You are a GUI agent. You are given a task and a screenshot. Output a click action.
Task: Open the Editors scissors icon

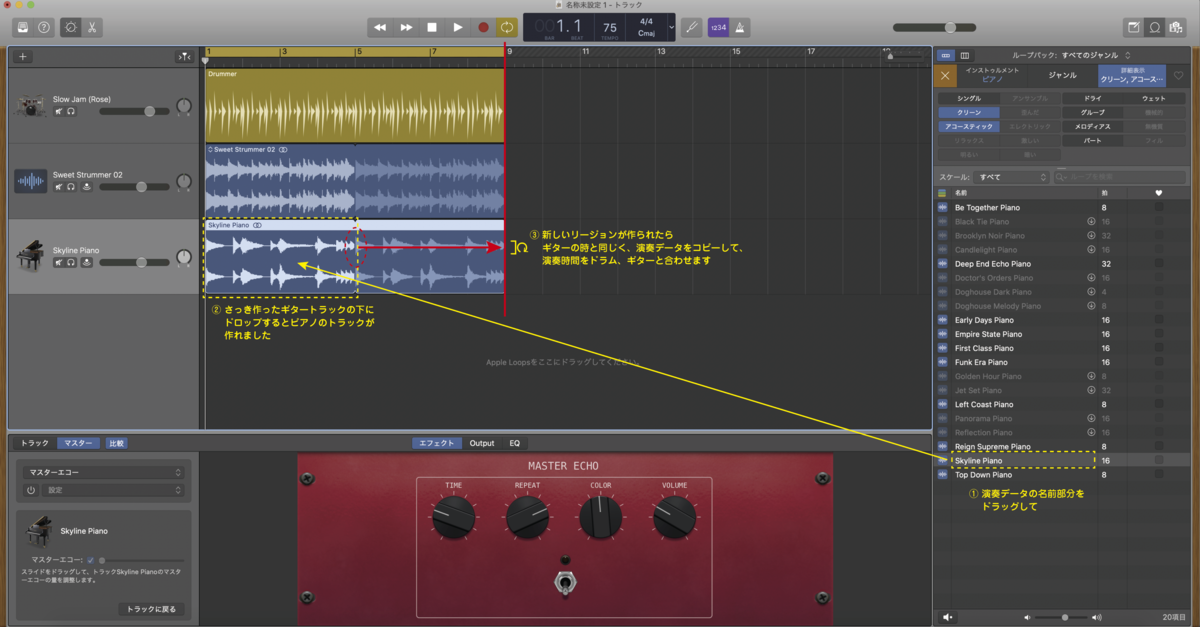coord(93,28)
